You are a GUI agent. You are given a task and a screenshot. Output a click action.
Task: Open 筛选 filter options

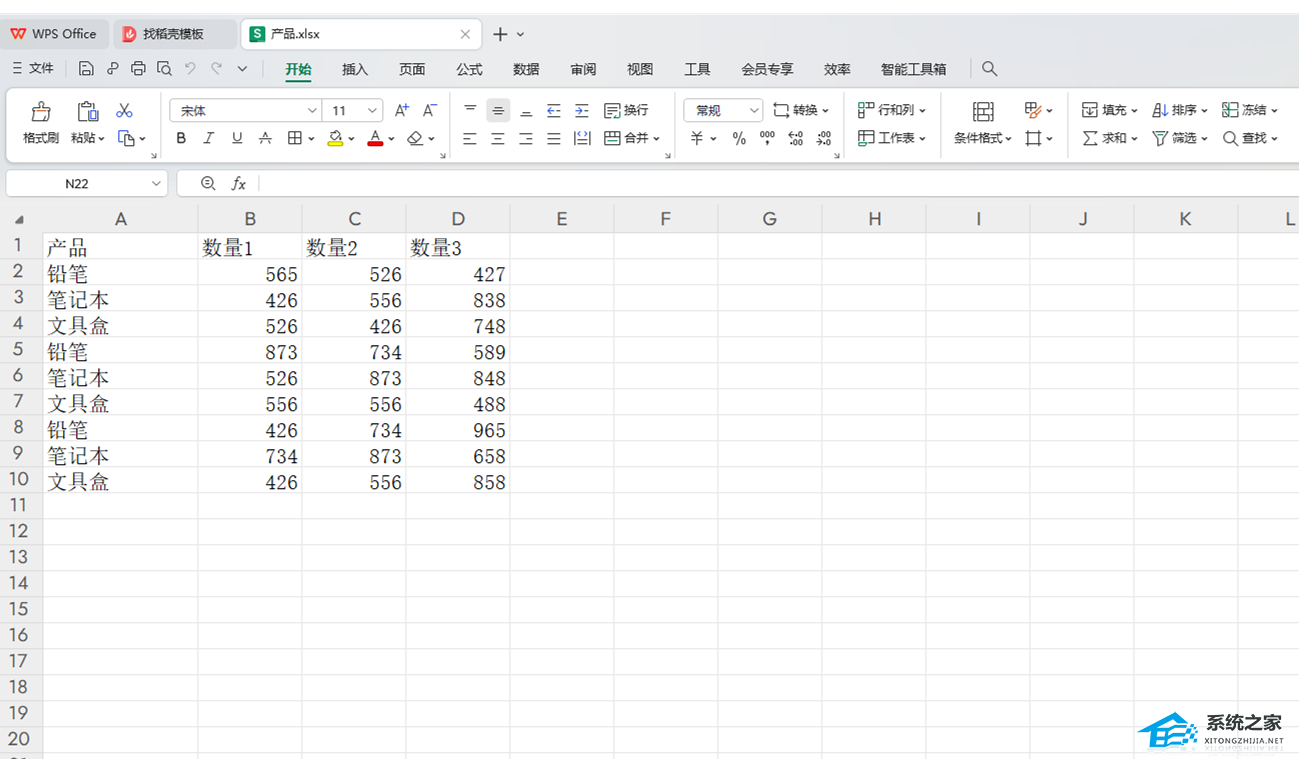point(1180,138)
